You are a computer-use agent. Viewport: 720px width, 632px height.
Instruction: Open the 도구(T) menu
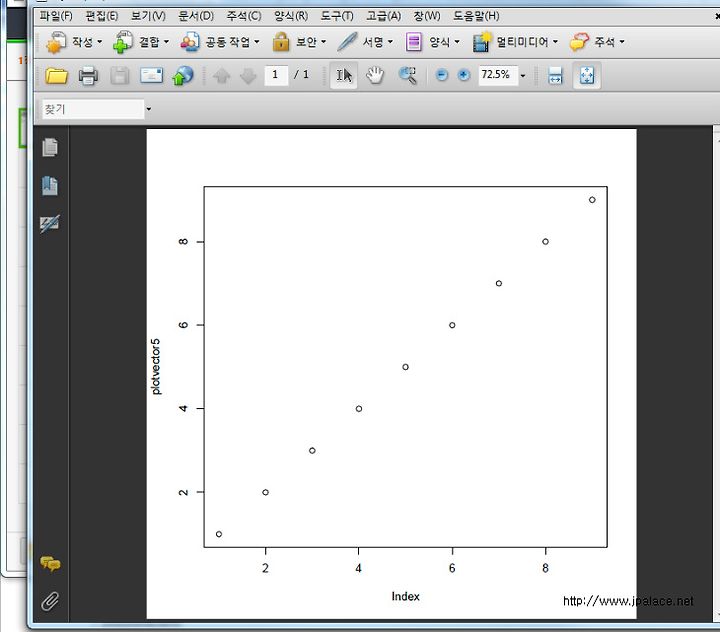coord(337,16)
